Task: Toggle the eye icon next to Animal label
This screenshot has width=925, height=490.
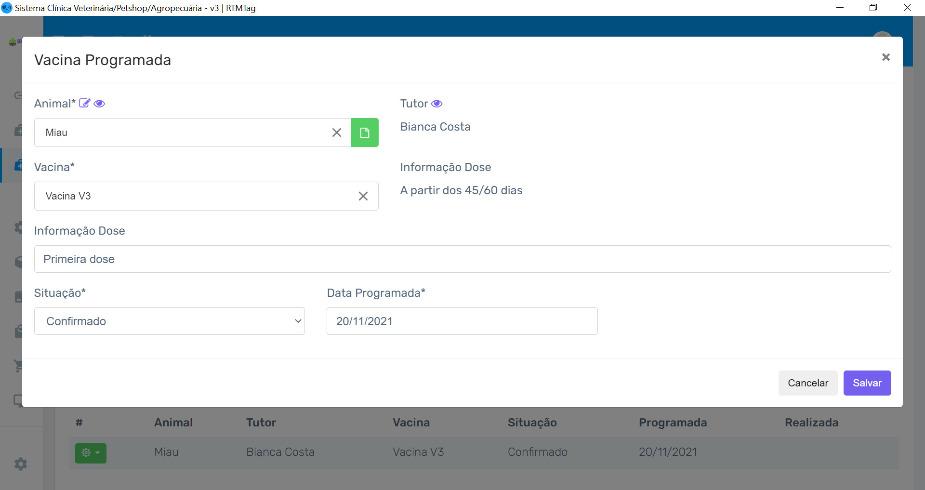Action: tap(99, 103)
